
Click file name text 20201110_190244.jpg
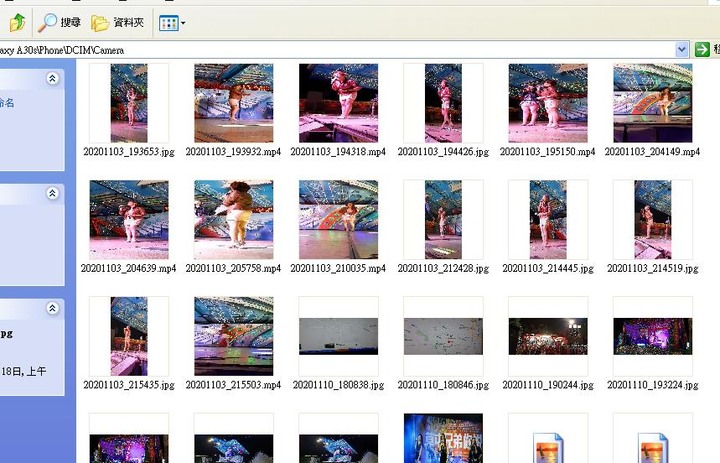(x=548, y=385)
